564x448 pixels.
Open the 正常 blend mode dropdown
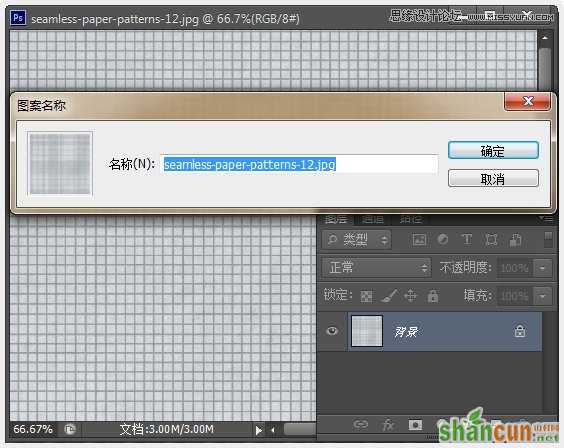[x=376, y=267]
